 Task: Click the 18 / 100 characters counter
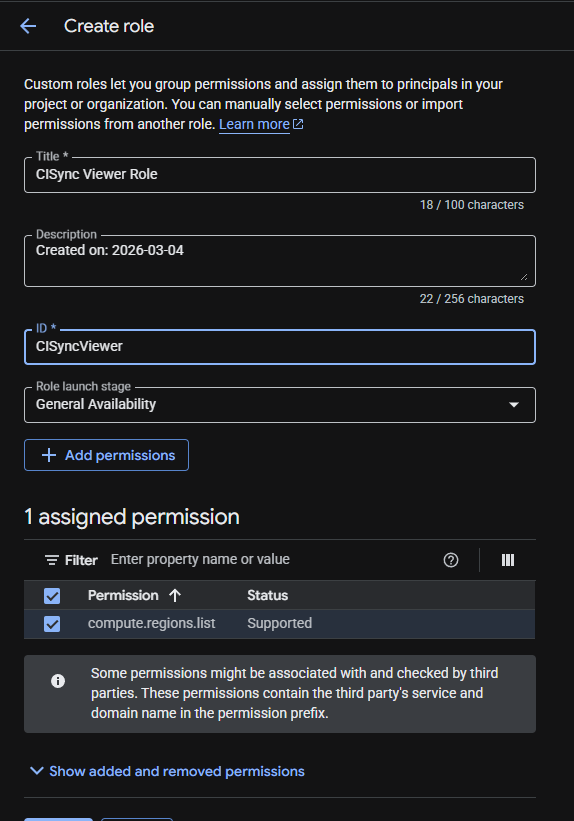[471, 205]
